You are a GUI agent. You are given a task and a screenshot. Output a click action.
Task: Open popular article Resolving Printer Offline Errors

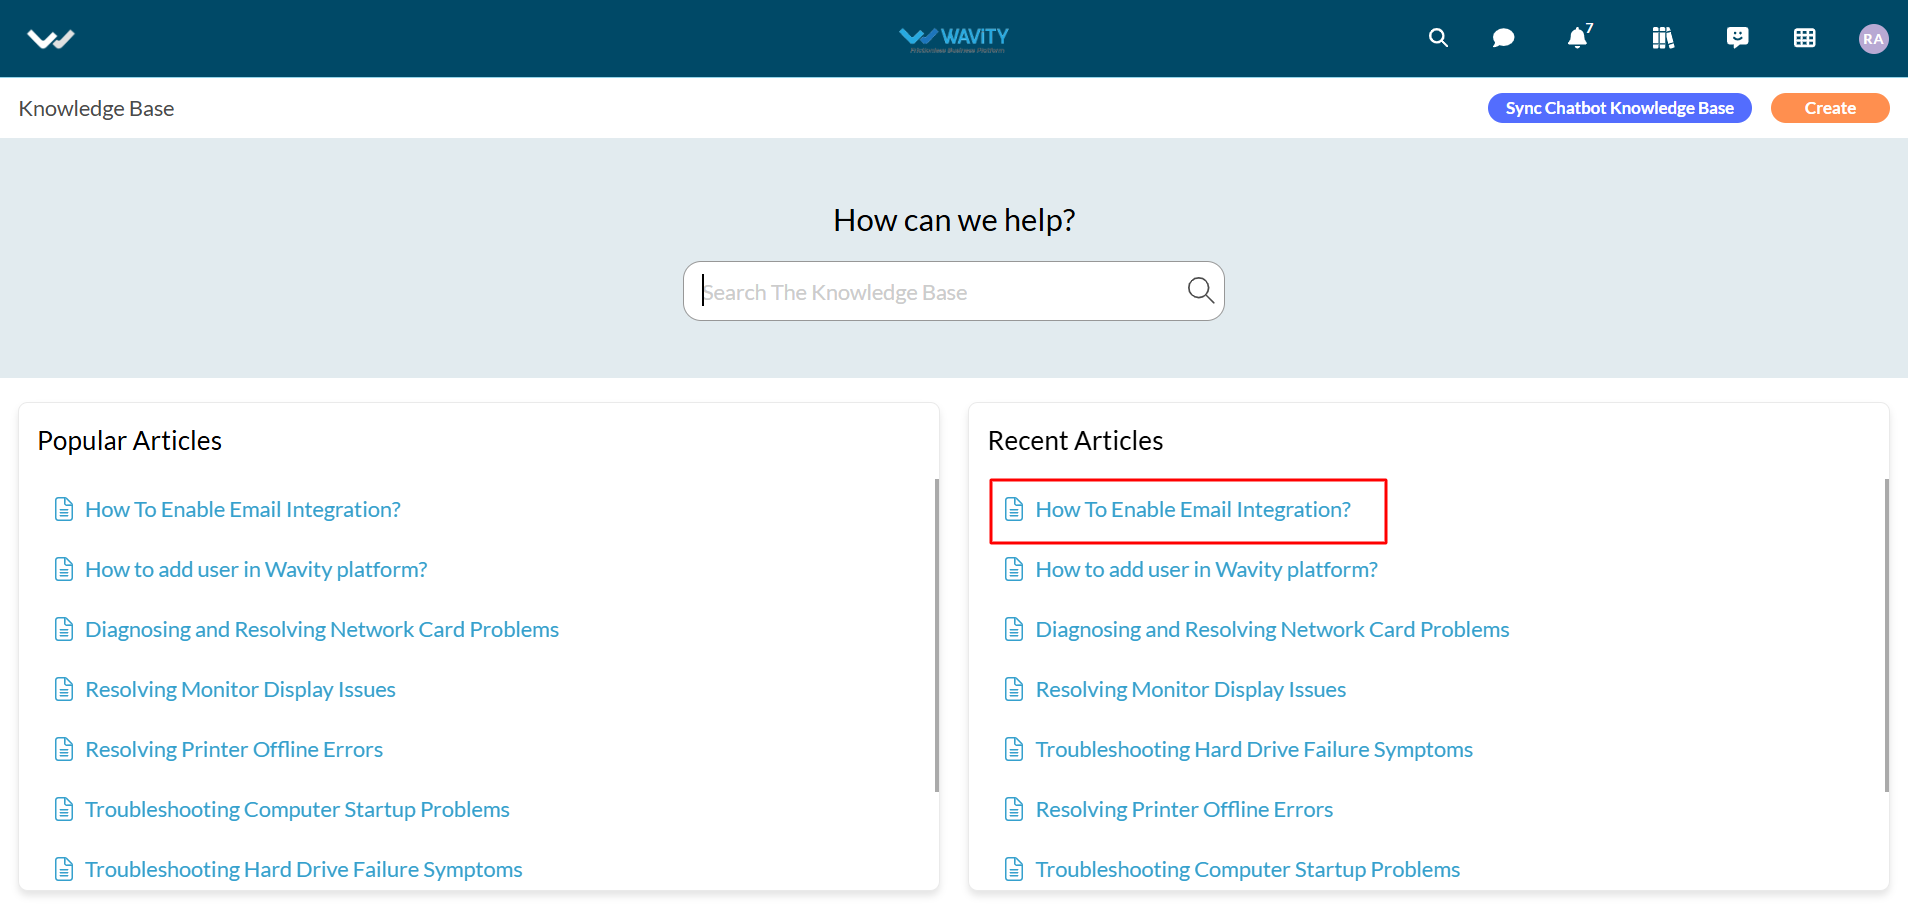(234, 749)
